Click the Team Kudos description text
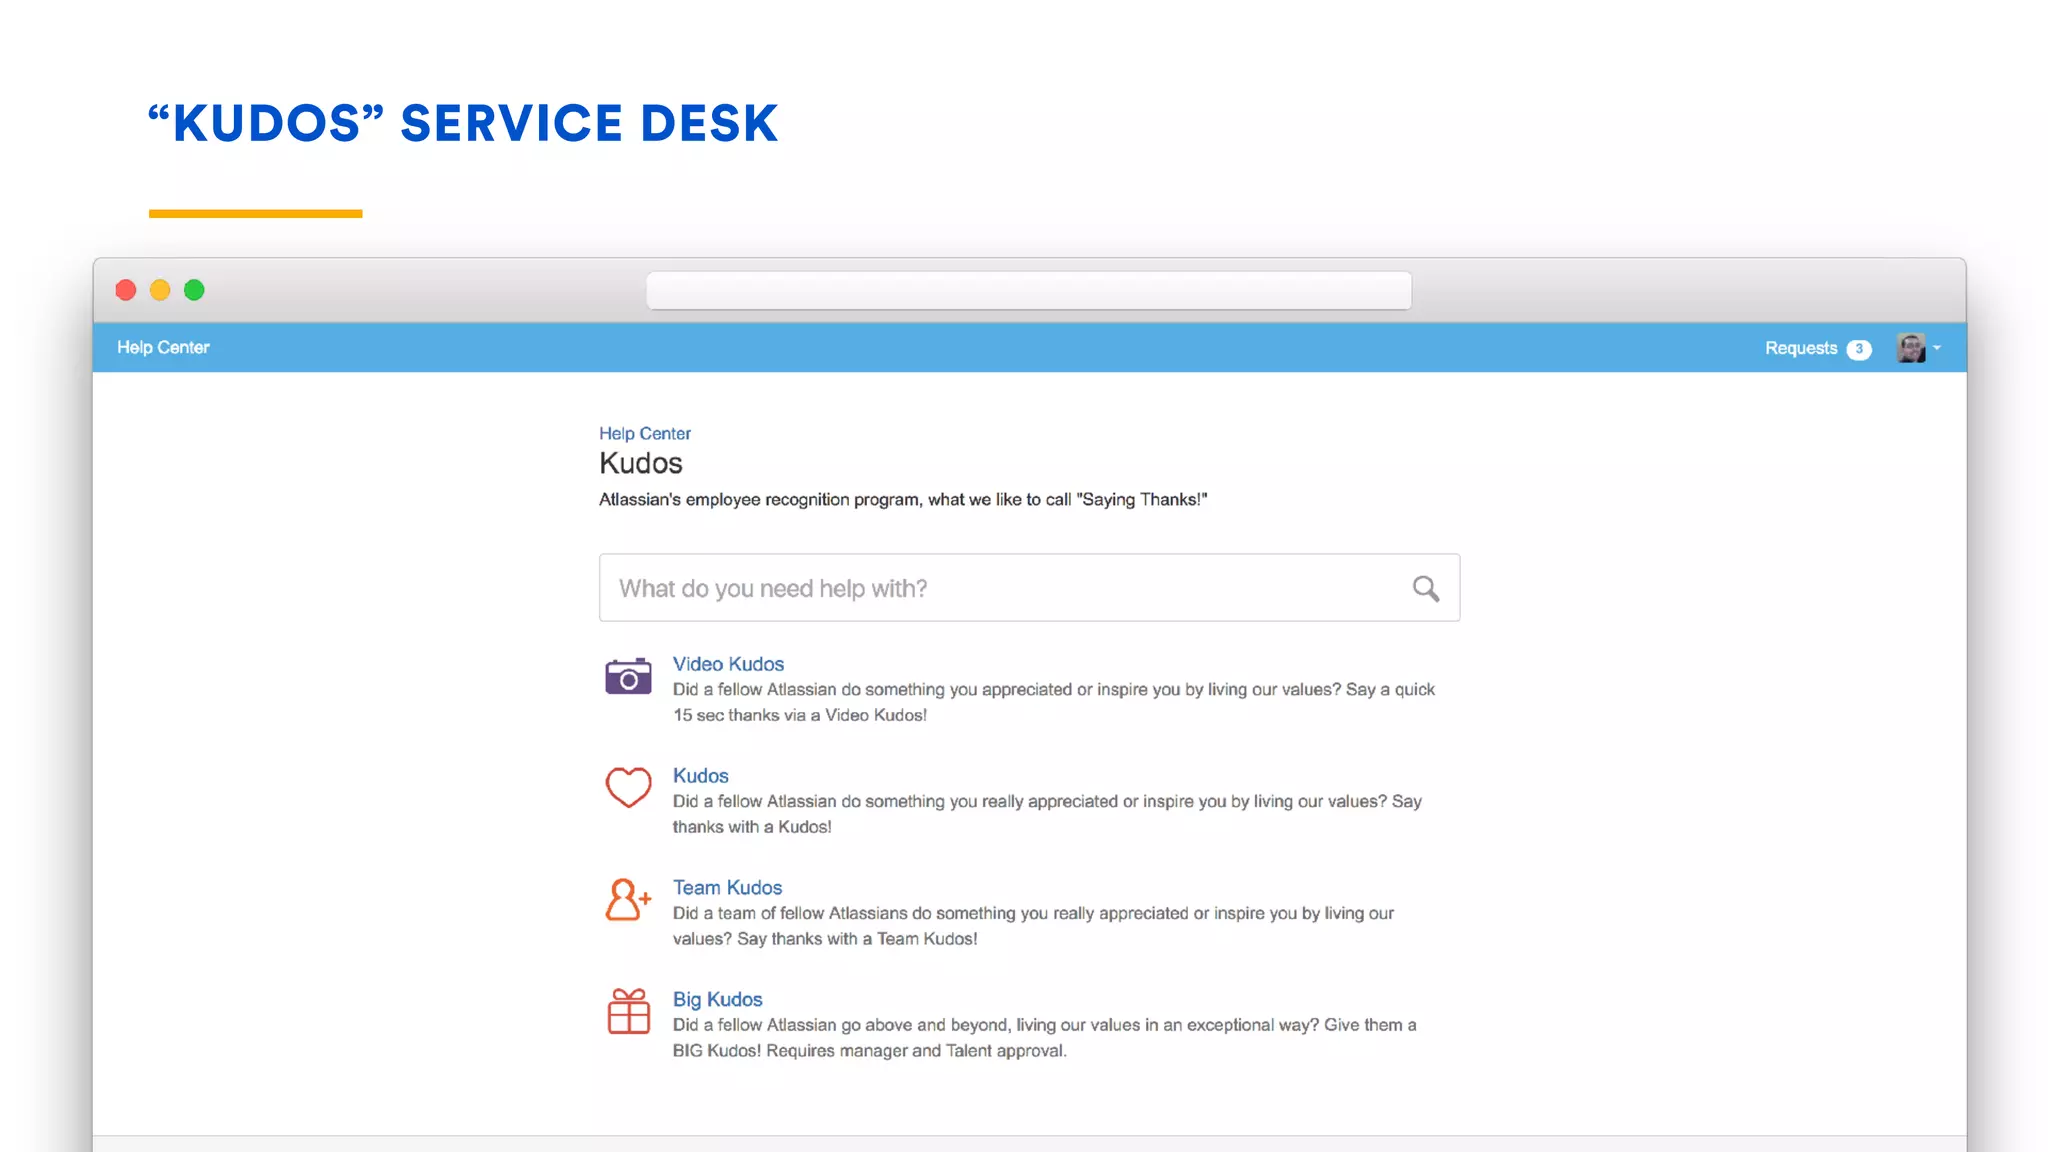 click(1033, 926)
